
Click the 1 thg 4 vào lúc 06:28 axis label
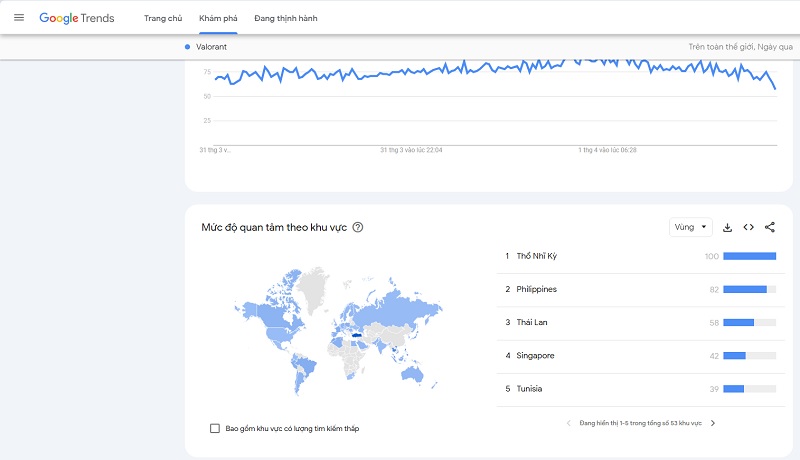coord(607,150)
